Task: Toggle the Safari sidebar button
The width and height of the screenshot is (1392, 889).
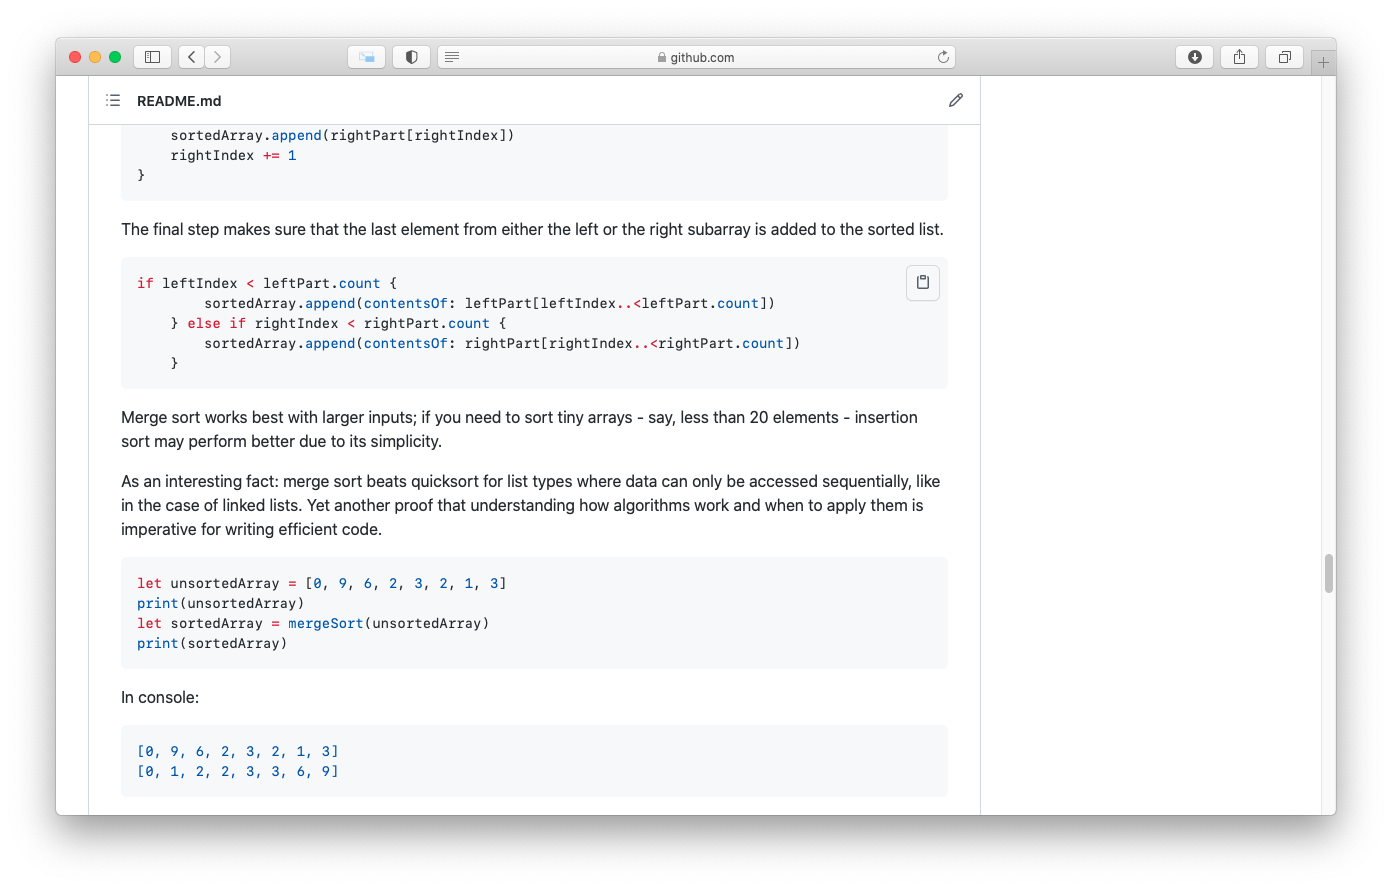Action: [153, 57]
